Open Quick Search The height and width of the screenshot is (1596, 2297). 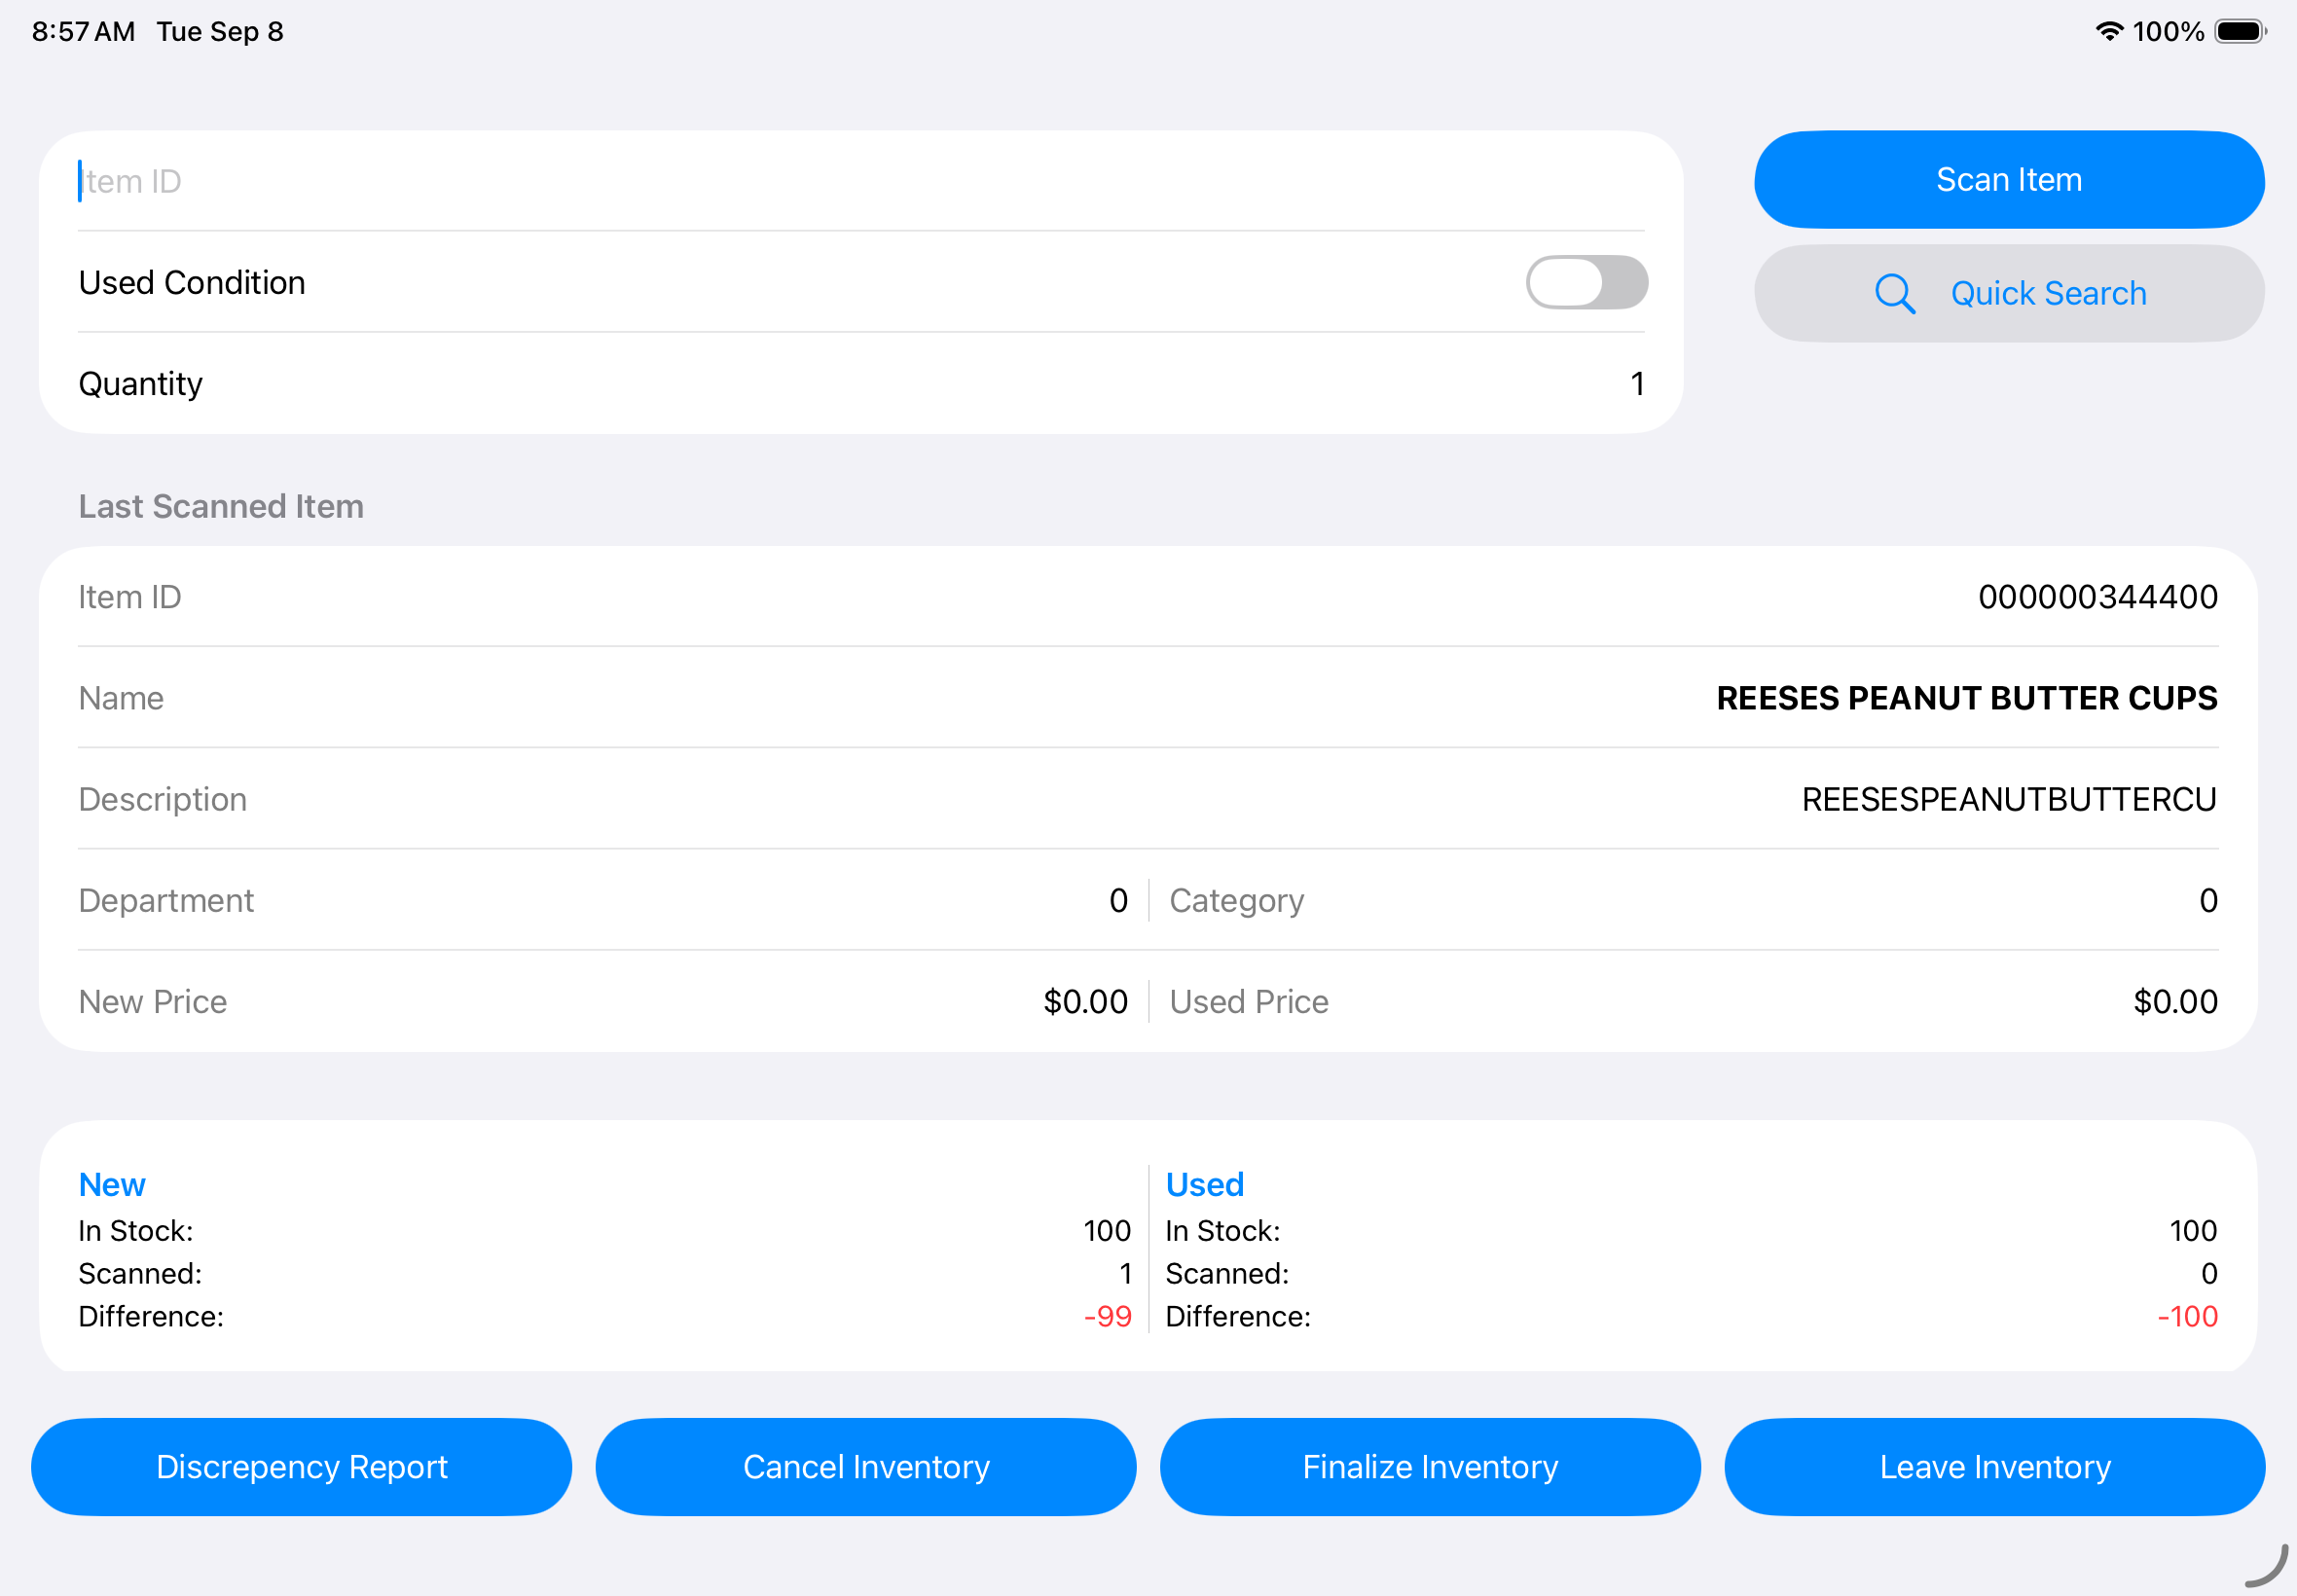click(x=2009, y=294)
